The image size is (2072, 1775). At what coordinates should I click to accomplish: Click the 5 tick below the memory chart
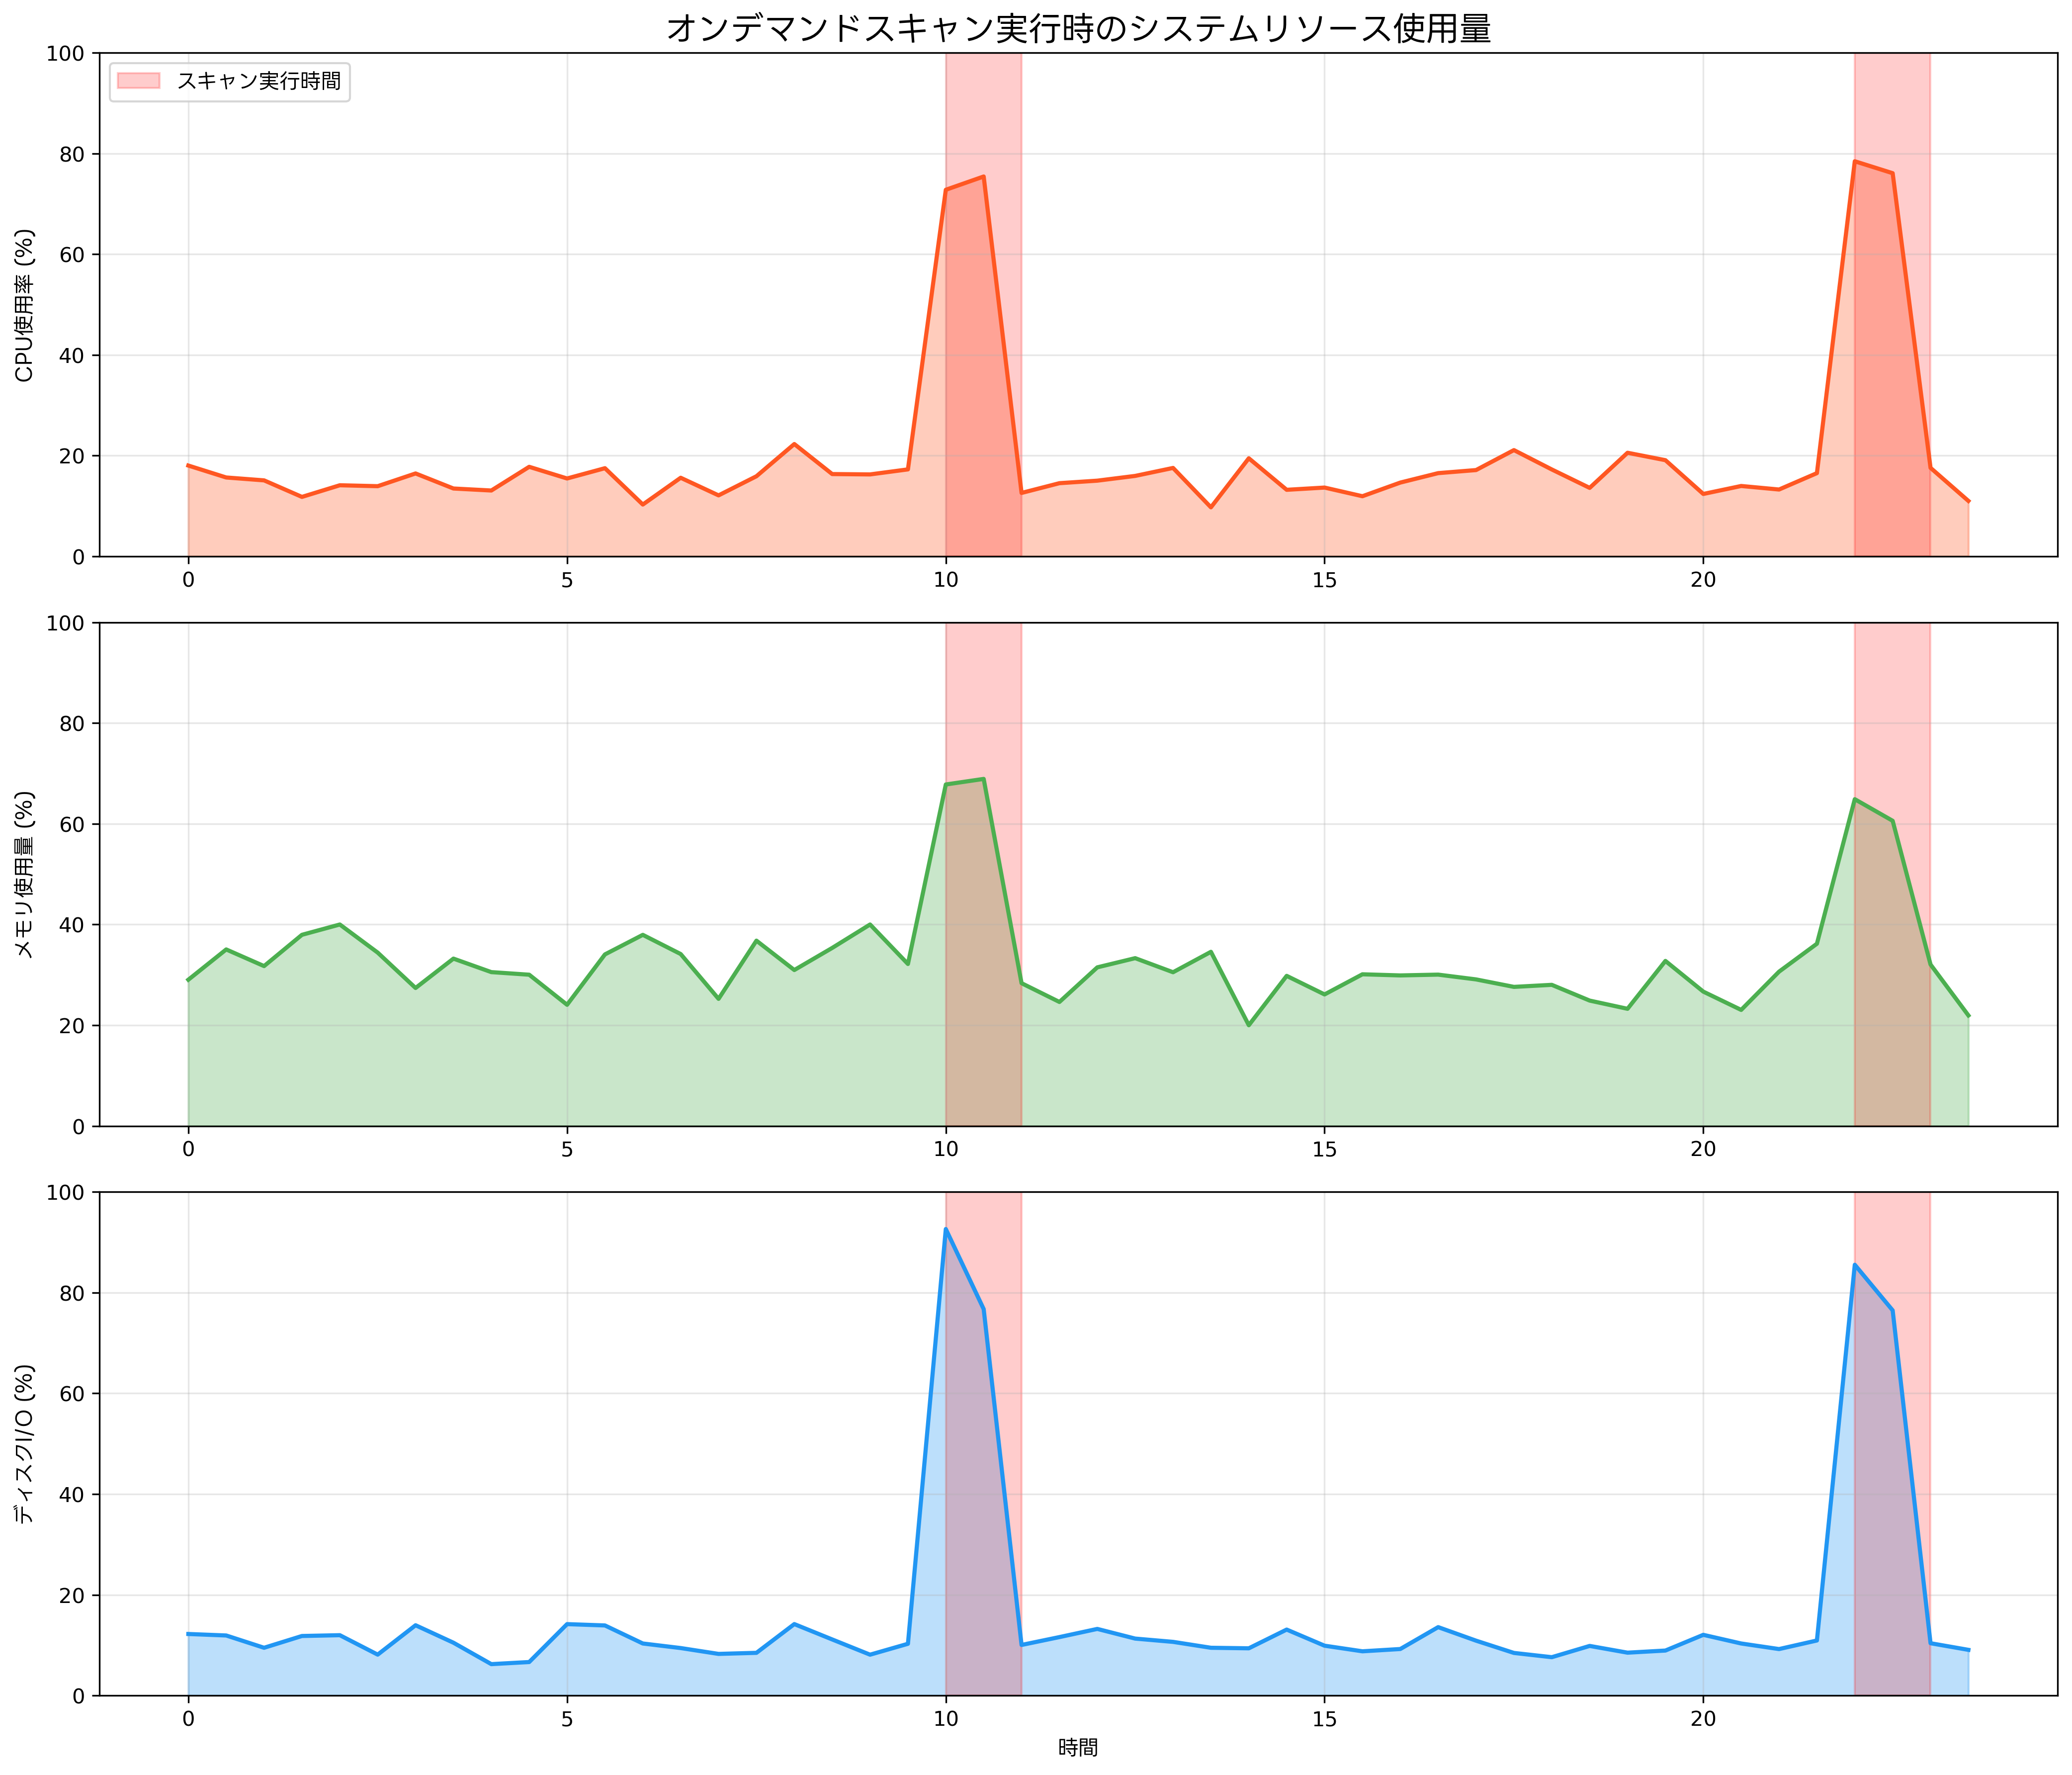click(x=567, y=1150)
